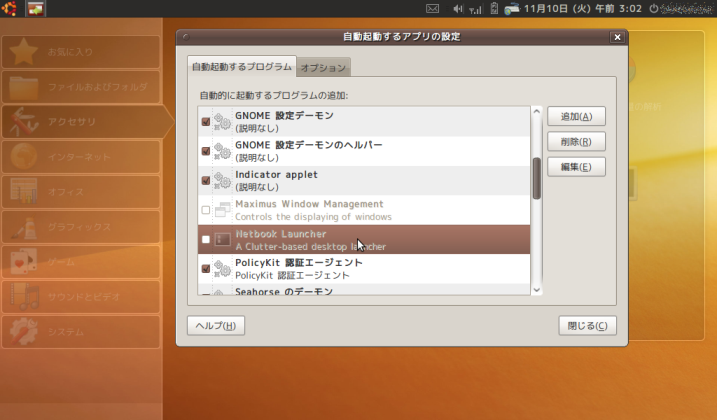Click the Ubuntu logo in the top panel
The height and width of the screenshot is (420, 717).
[x=9, y=8]
